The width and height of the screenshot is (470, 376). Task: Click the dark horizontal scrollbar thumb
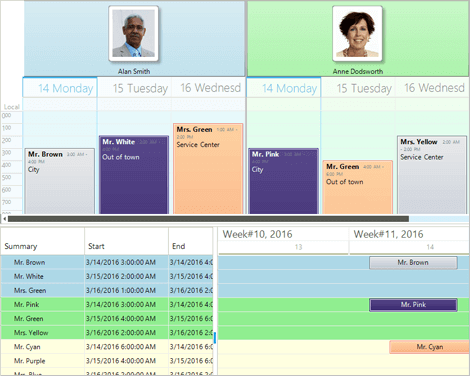(208, 219)
